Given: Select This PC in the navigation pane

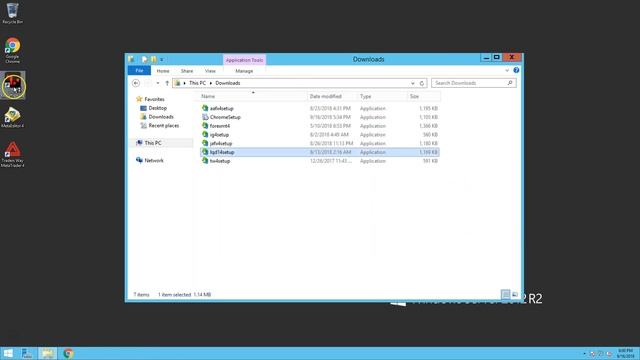Looking at the screenshot, I should [x=153, y=143].
